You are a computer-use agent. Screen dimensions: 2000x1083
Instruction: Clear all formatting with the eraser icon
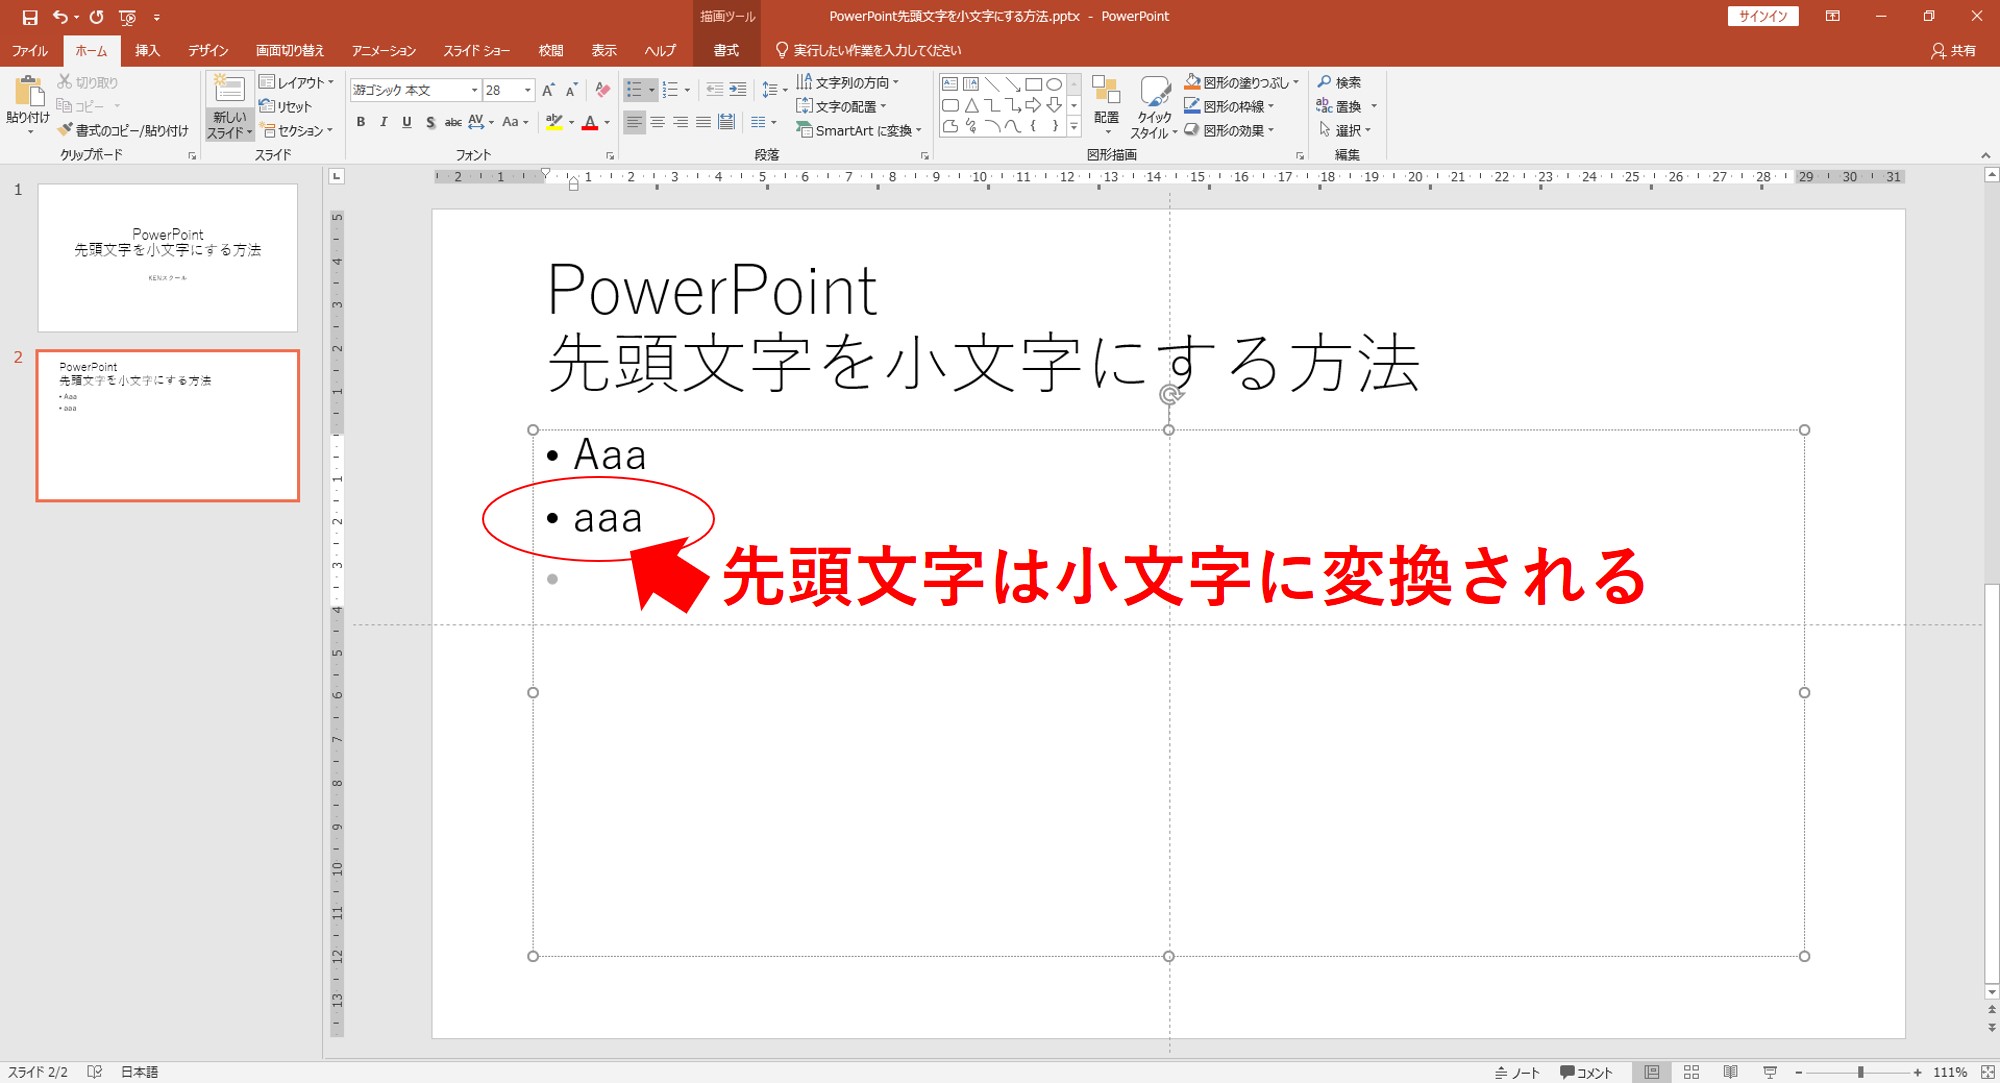[x=602, y=90]
